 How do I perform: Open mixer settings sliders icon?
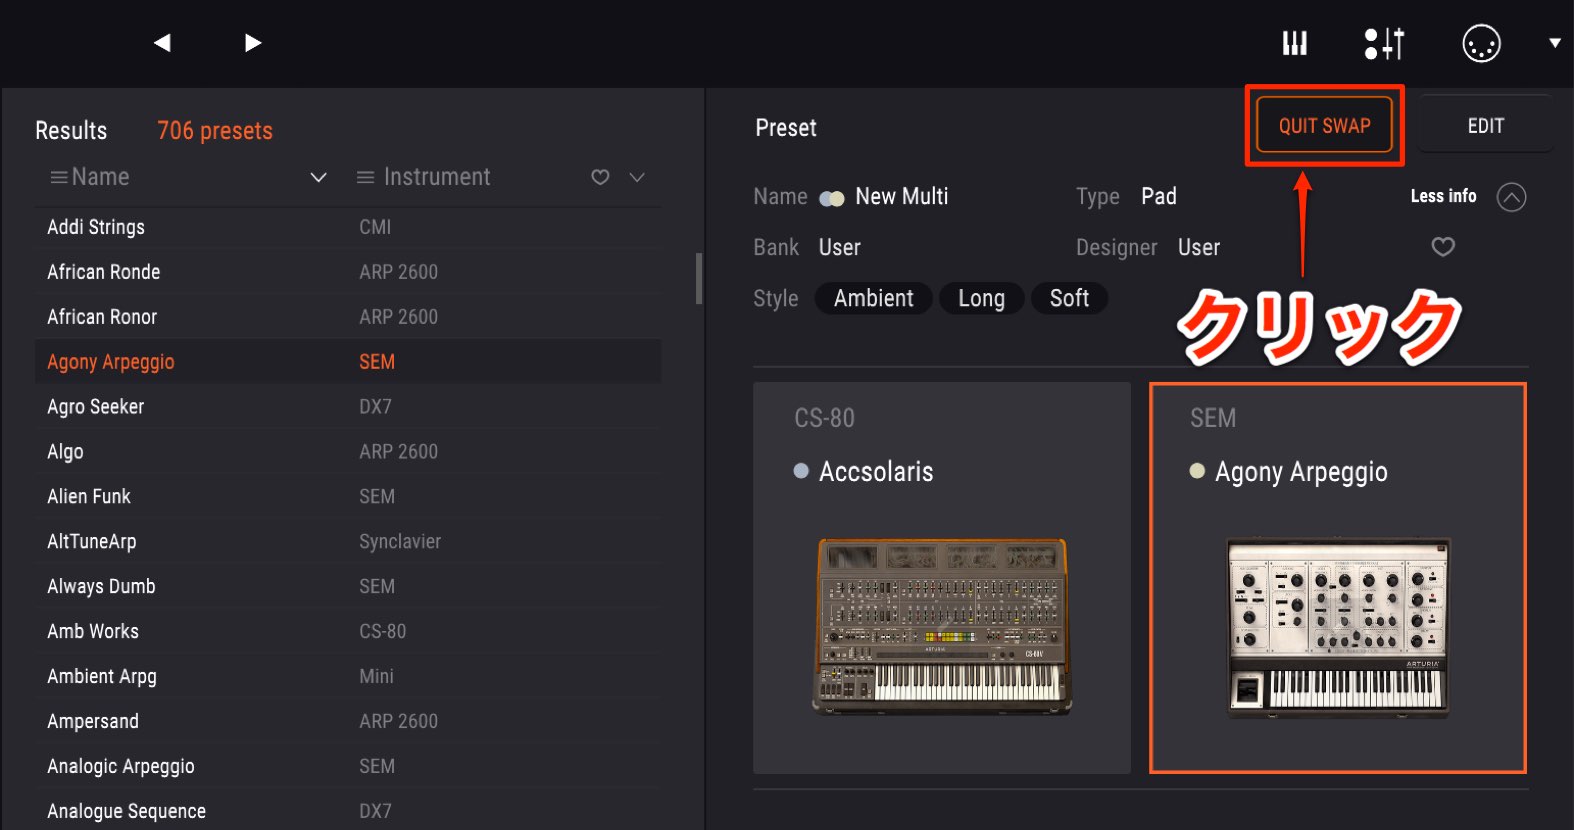tap(1384, 43)
